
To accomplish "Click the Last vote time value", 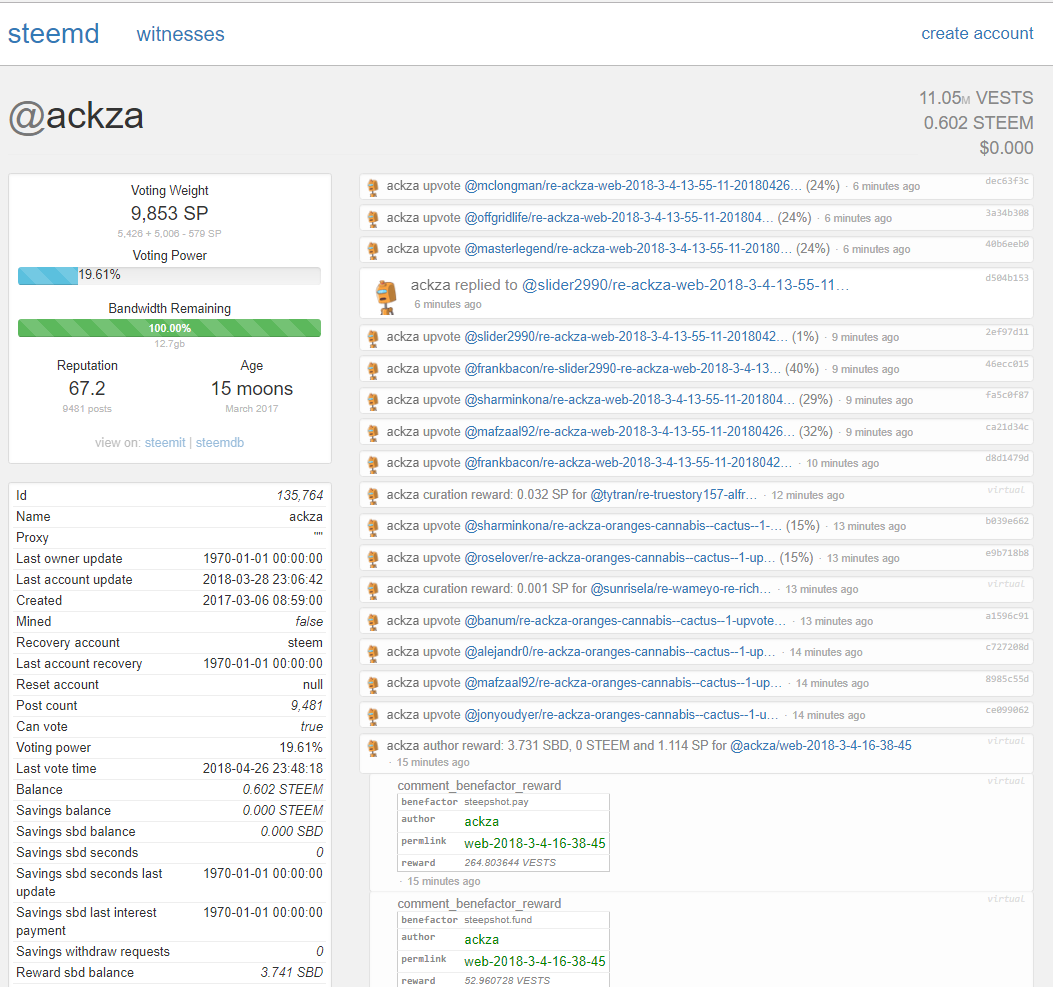I will tap(263, 768).
